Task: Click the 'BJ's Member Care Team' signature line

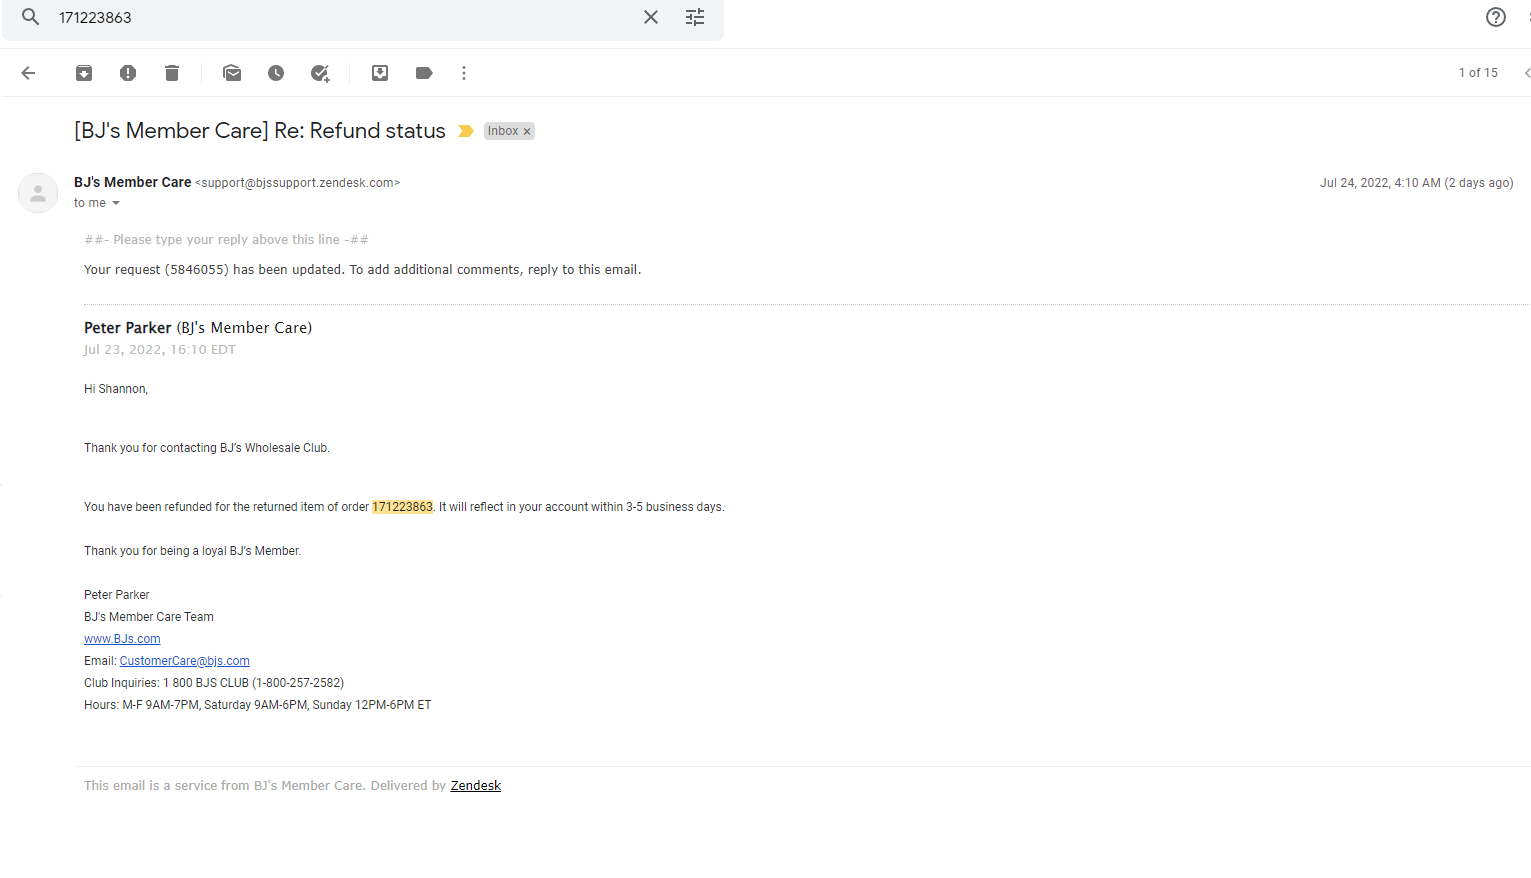Action: click(149, 617)
